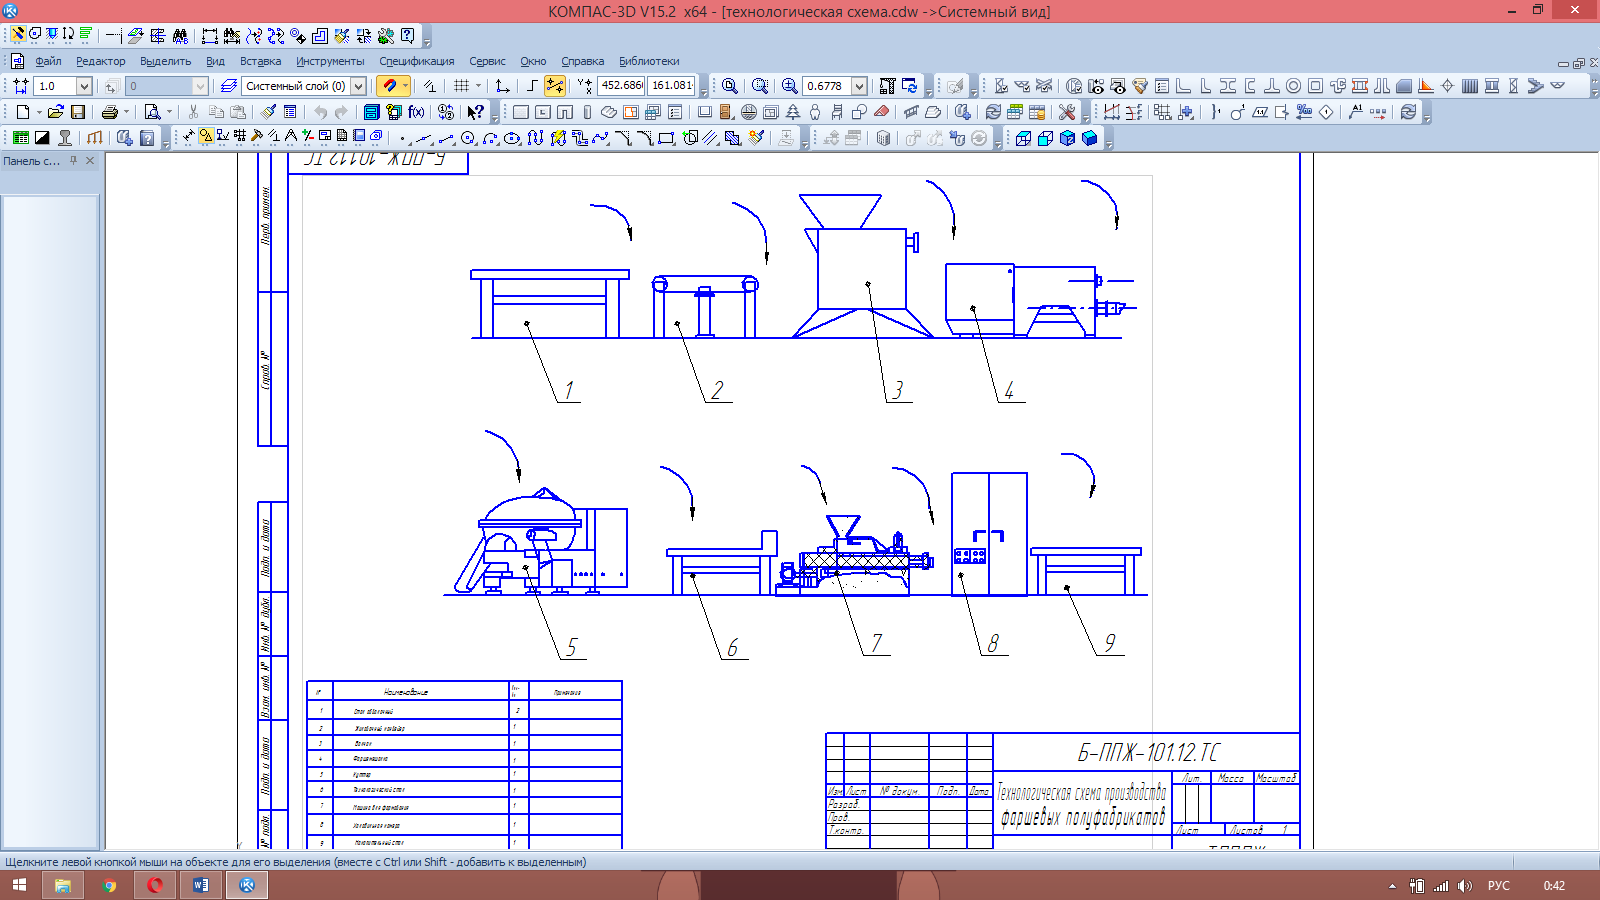Open the zoom factor 0.6778 dropdown
This screenshot has width=1600, height=900.
click(859, 86)
